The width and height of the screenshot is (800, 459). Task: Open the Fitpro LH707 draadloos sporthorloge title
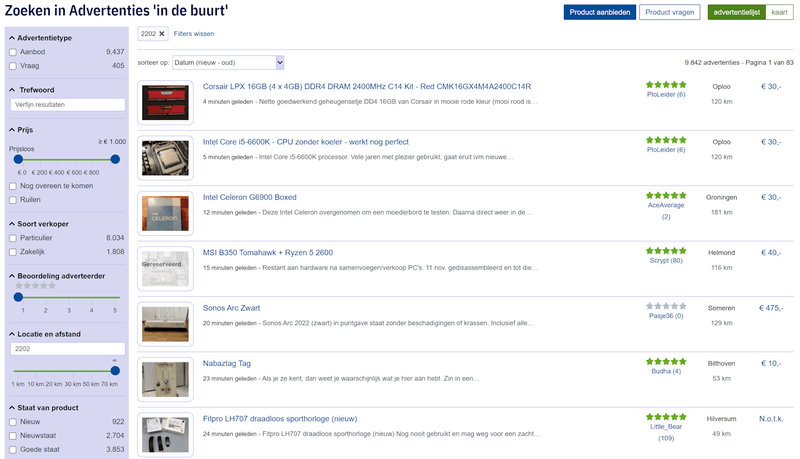pyautogui.click(x=280, y=419)
